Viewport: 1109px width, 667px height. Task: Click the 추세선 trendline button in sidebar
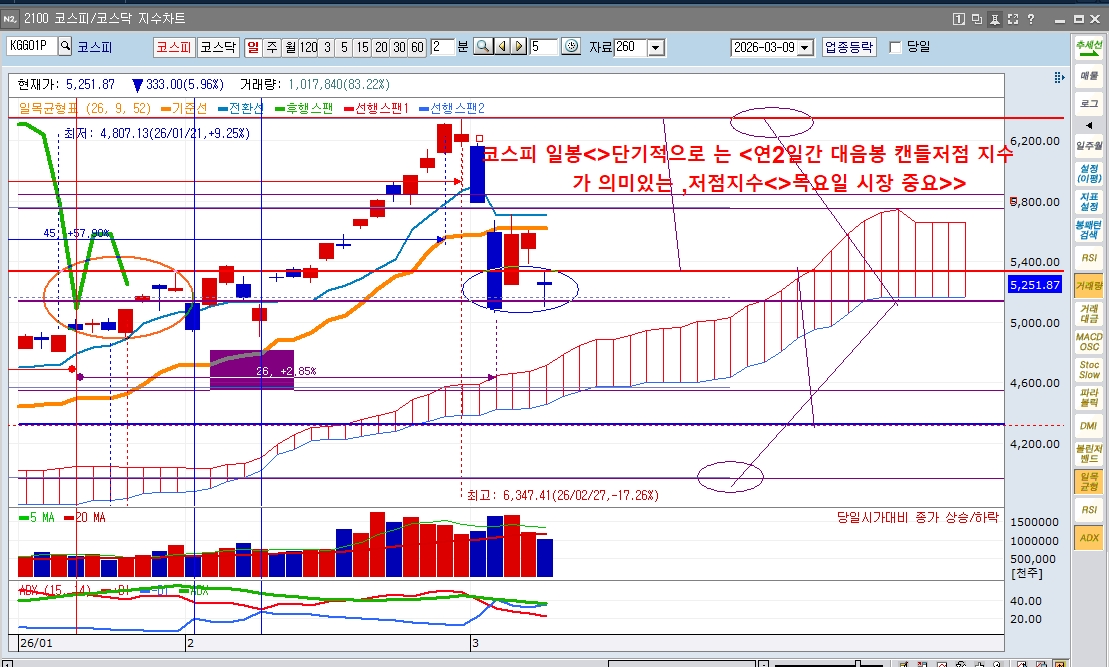pyautogui.click(x=1088, y=47)
